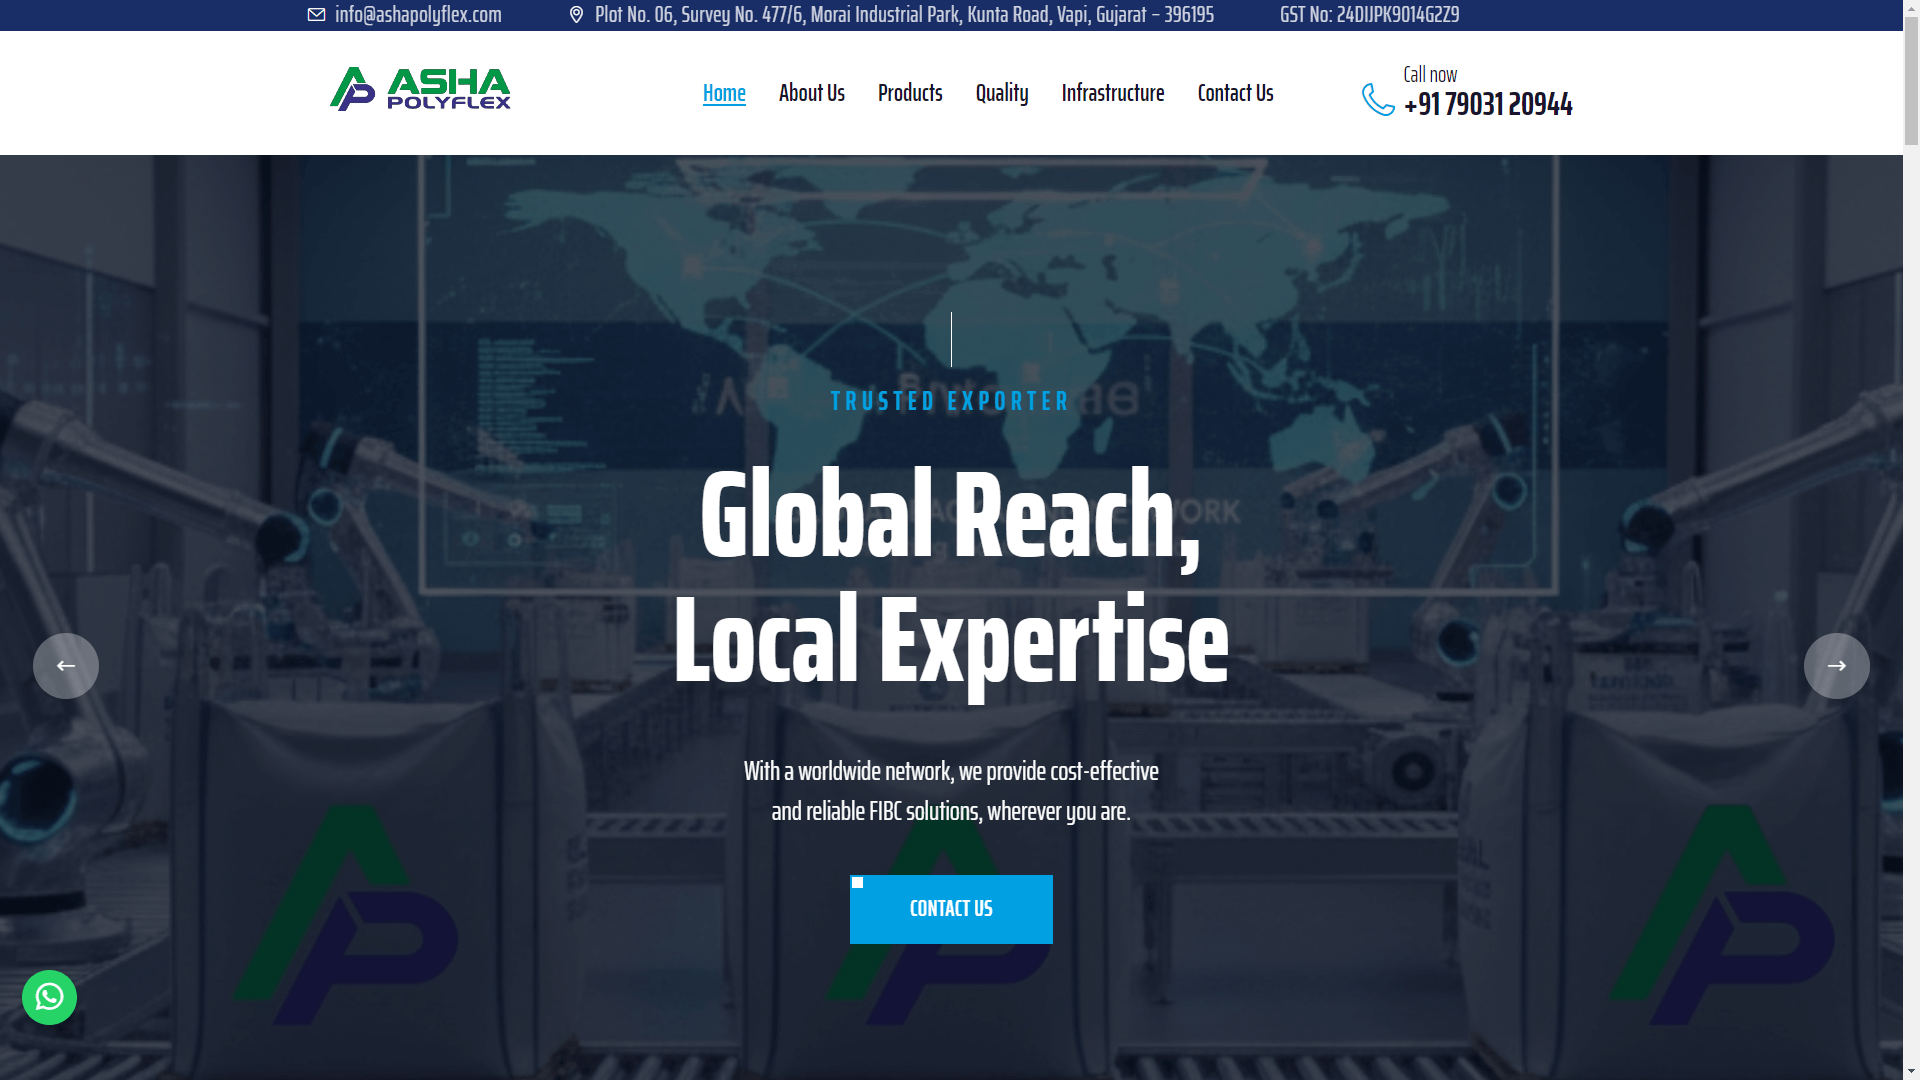The width and height of the screenshot is (1920, 1080).
Task: Open the Products menu
Action: (910, 93)
